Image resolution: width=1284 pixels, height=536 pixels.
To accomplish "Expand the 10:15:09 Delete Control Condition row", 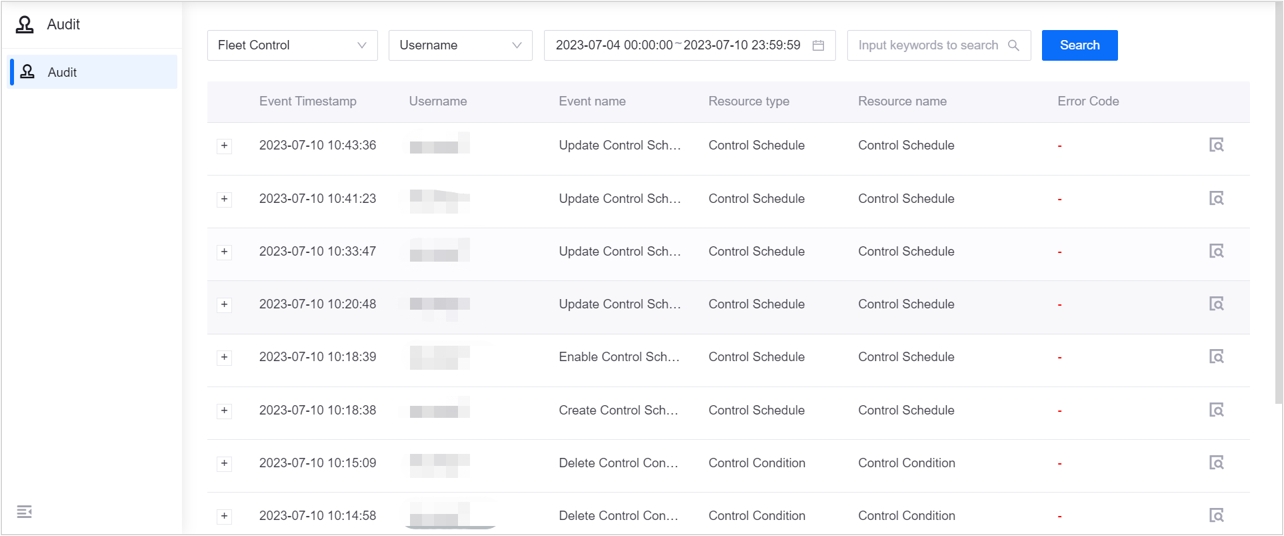I will (x=224, y=463).
